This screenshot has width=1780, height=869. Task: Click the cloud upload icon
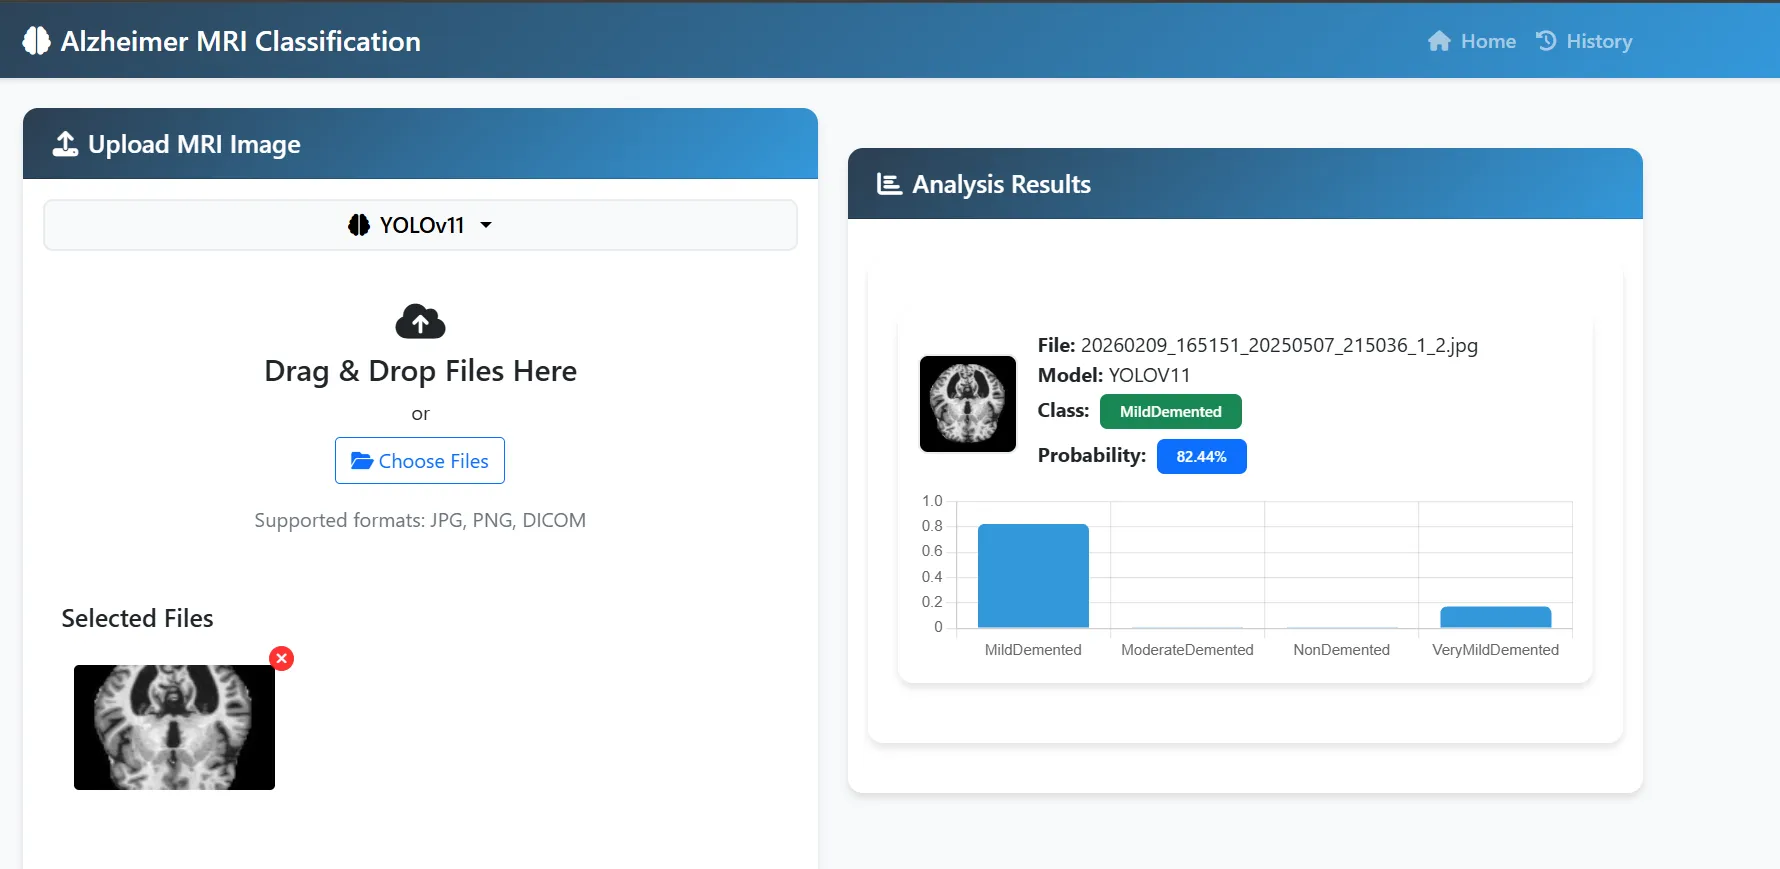[420, 322]
